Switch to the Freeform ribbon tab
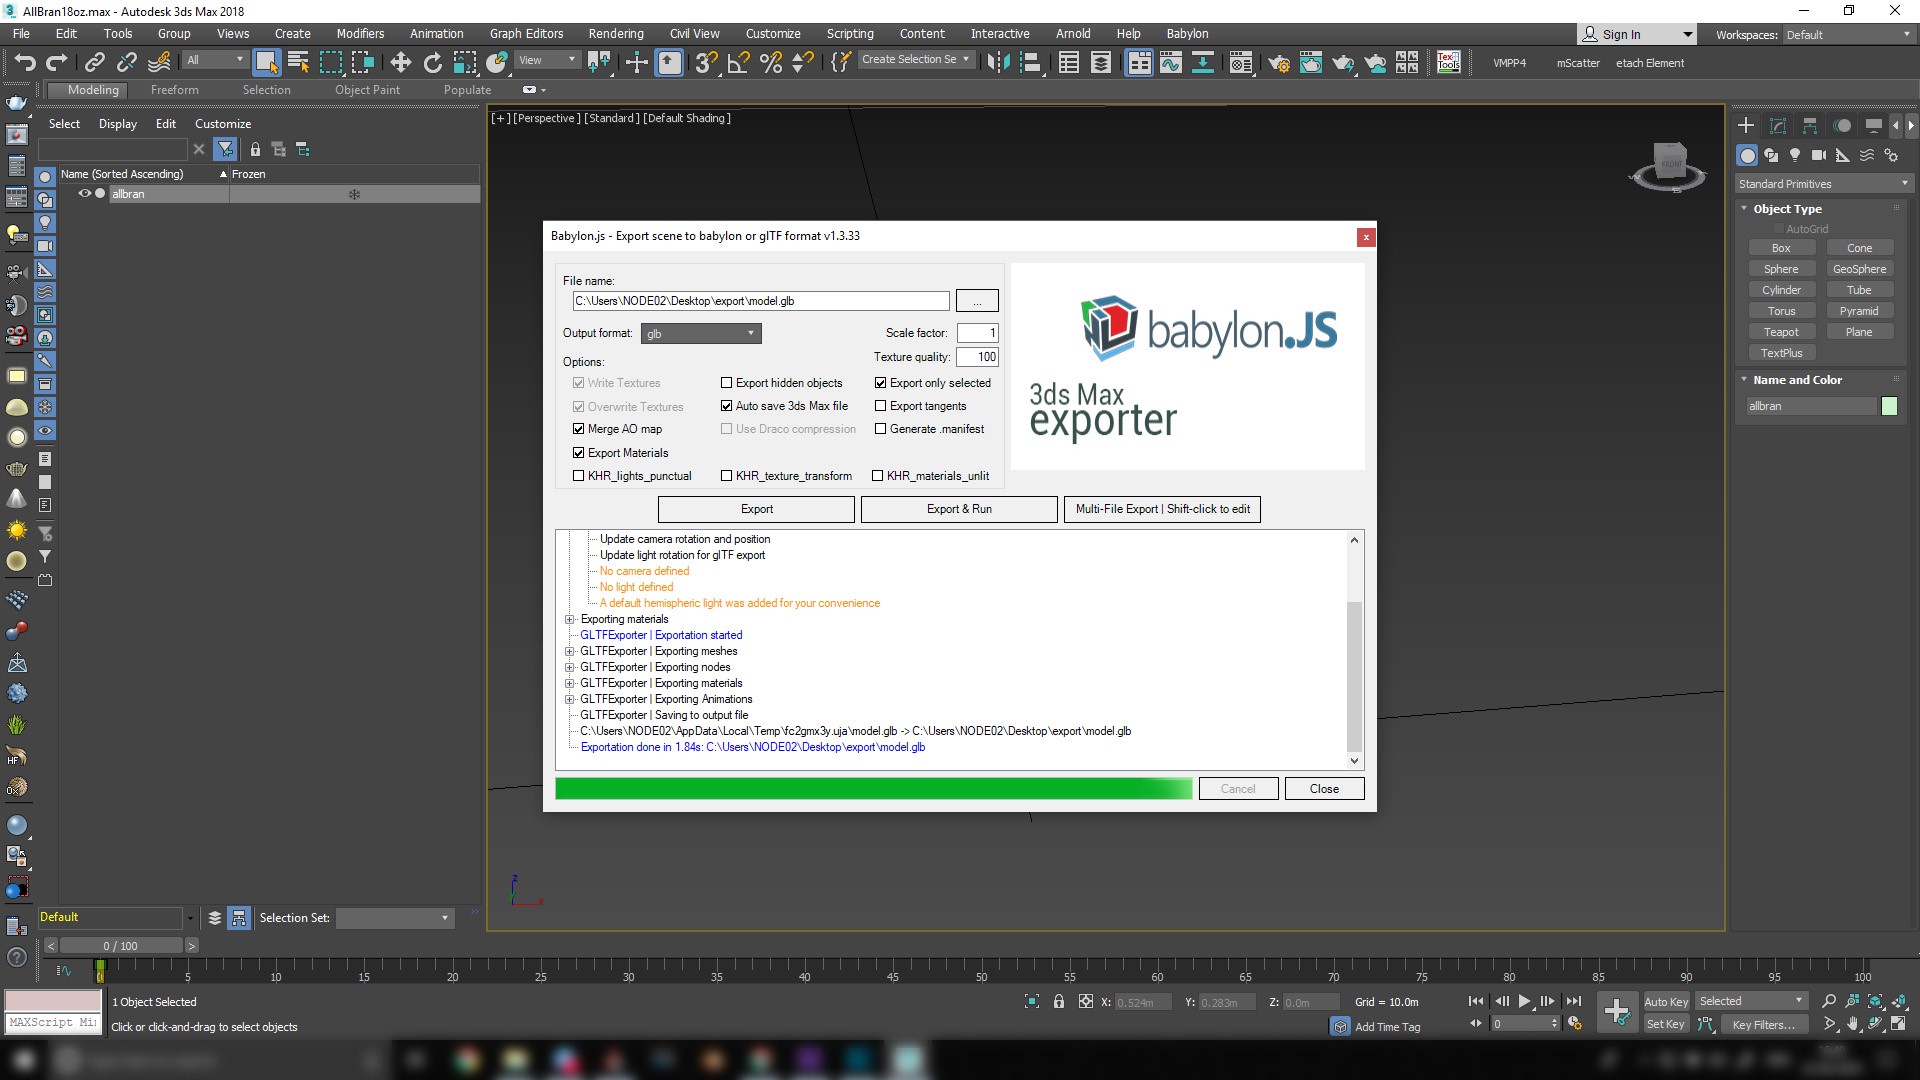Screen dimensions: 1920x1080 tap(174, 90)
